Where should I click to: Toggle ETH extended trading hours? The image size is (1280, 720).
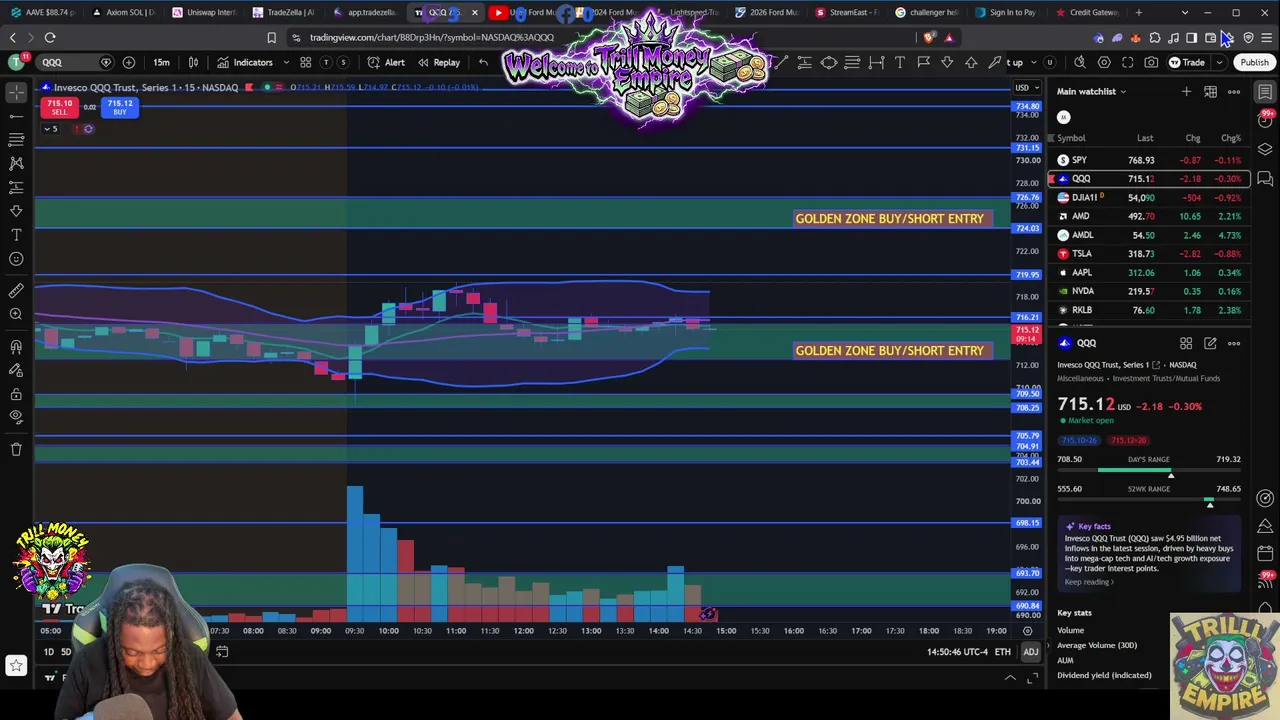1002,652
